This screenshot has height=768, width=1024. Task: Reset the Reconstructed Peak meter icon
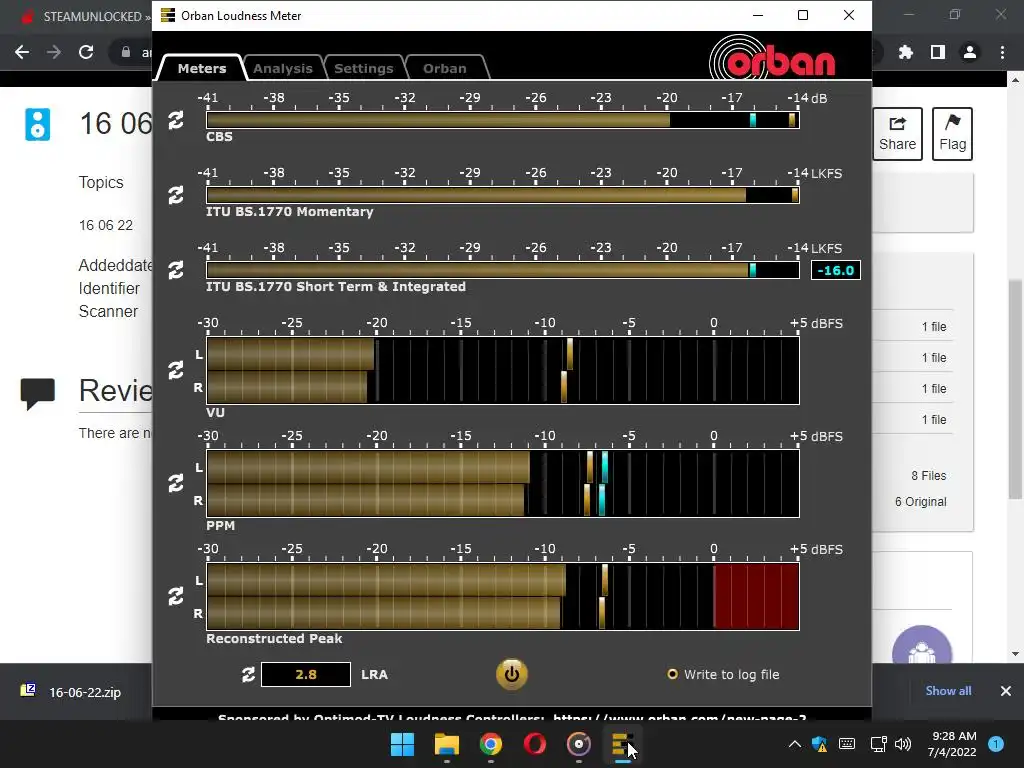coord(176,596)
